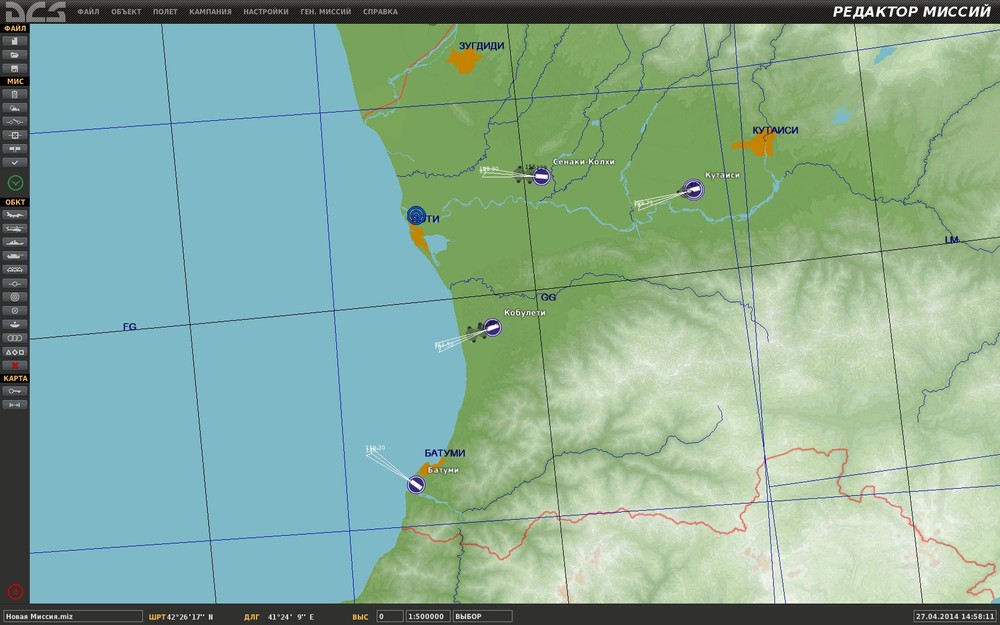Save the mission with the floppy disk icon
The height and width of the screenshot is (625, 1000).
15,68
